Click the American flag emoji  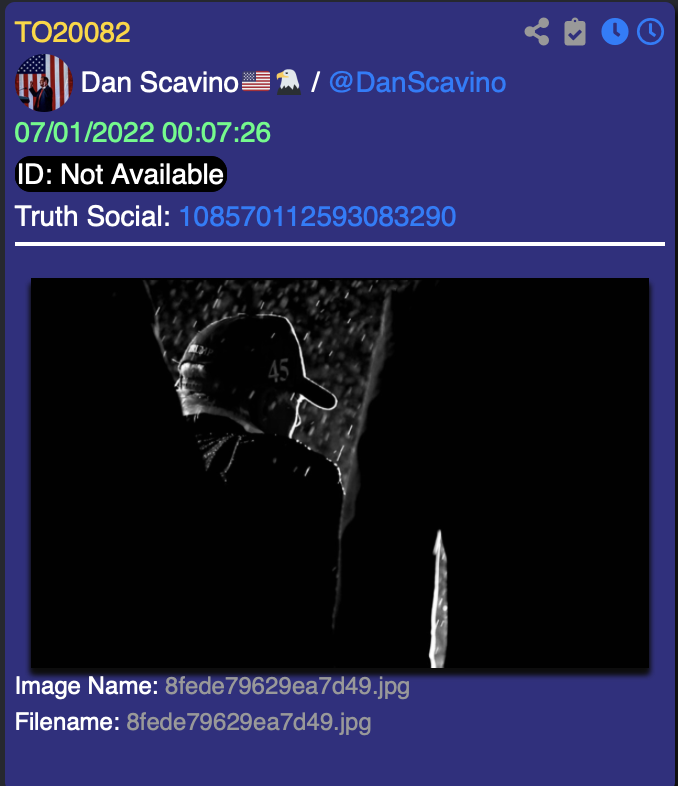coord(256,82)
